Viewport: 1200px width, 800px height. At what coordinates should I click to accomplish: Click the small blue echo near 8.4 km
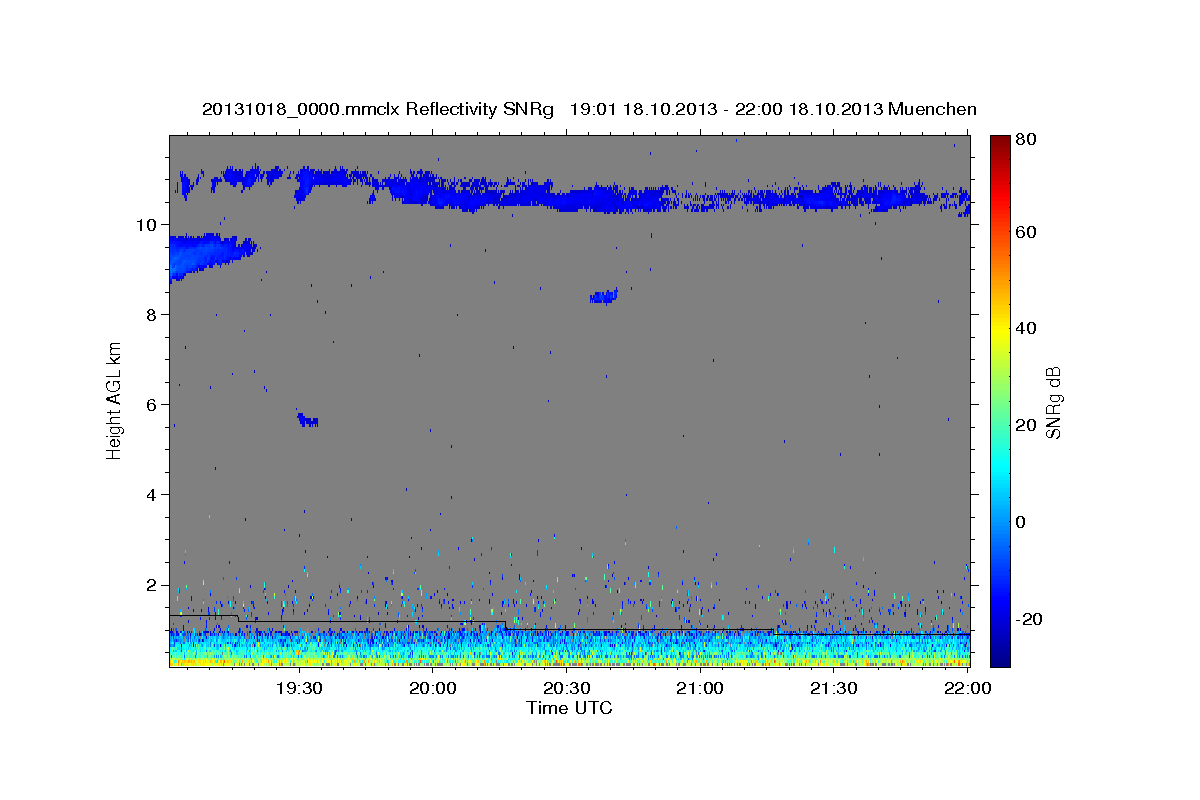coord(604,296)
